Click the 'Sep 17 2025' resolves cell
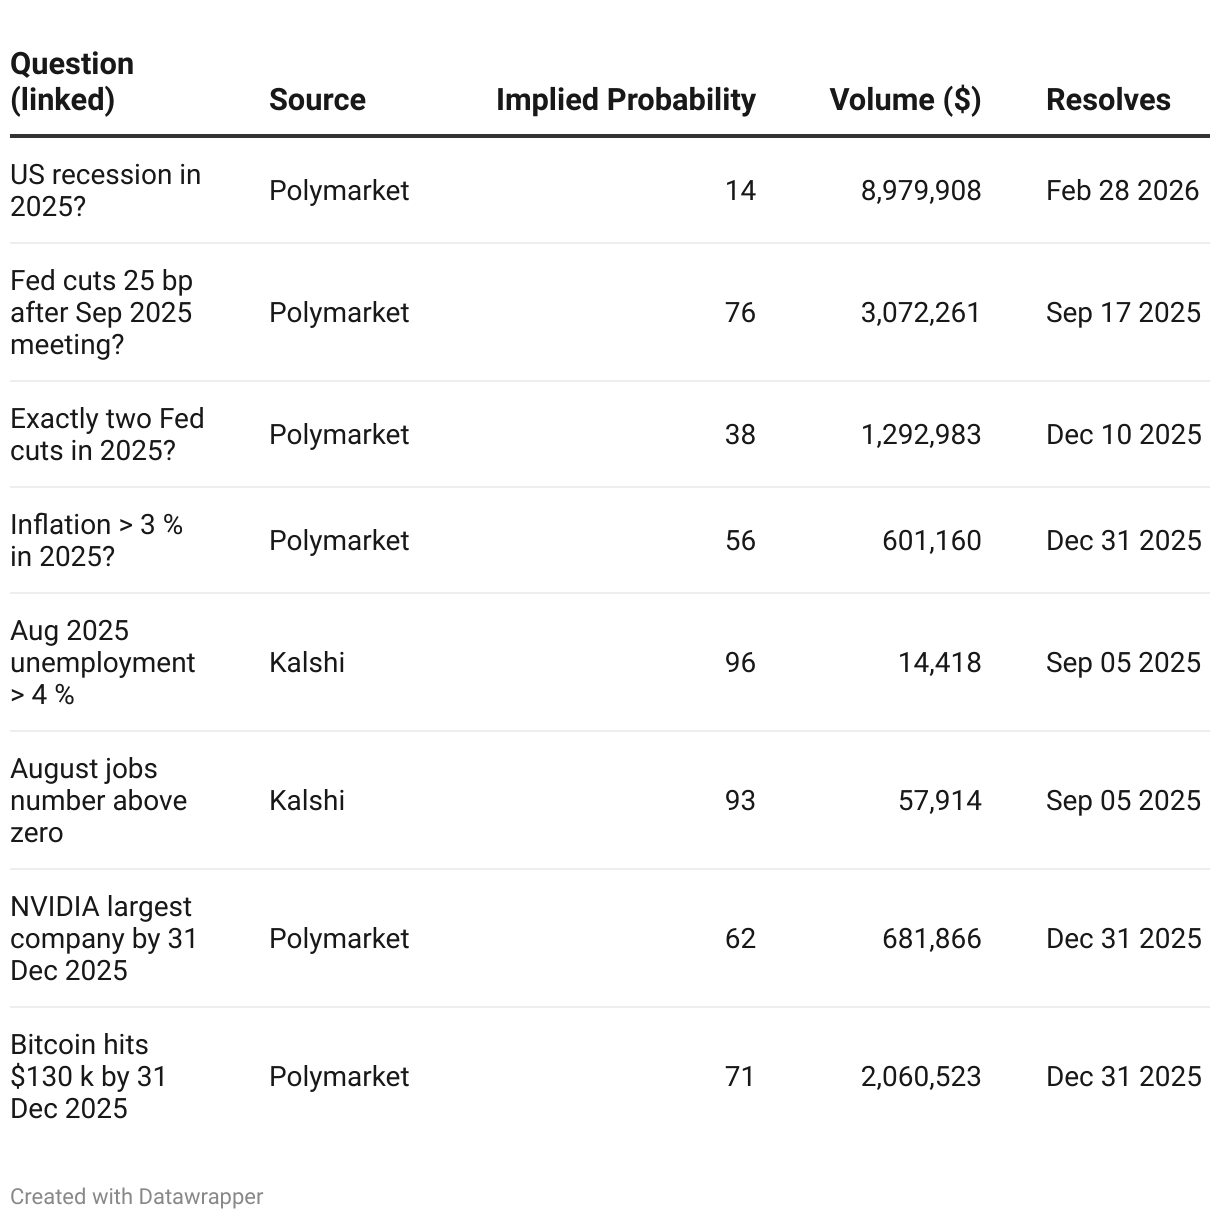The height and width of the screenshot is (1220, 1220). 1123,312
